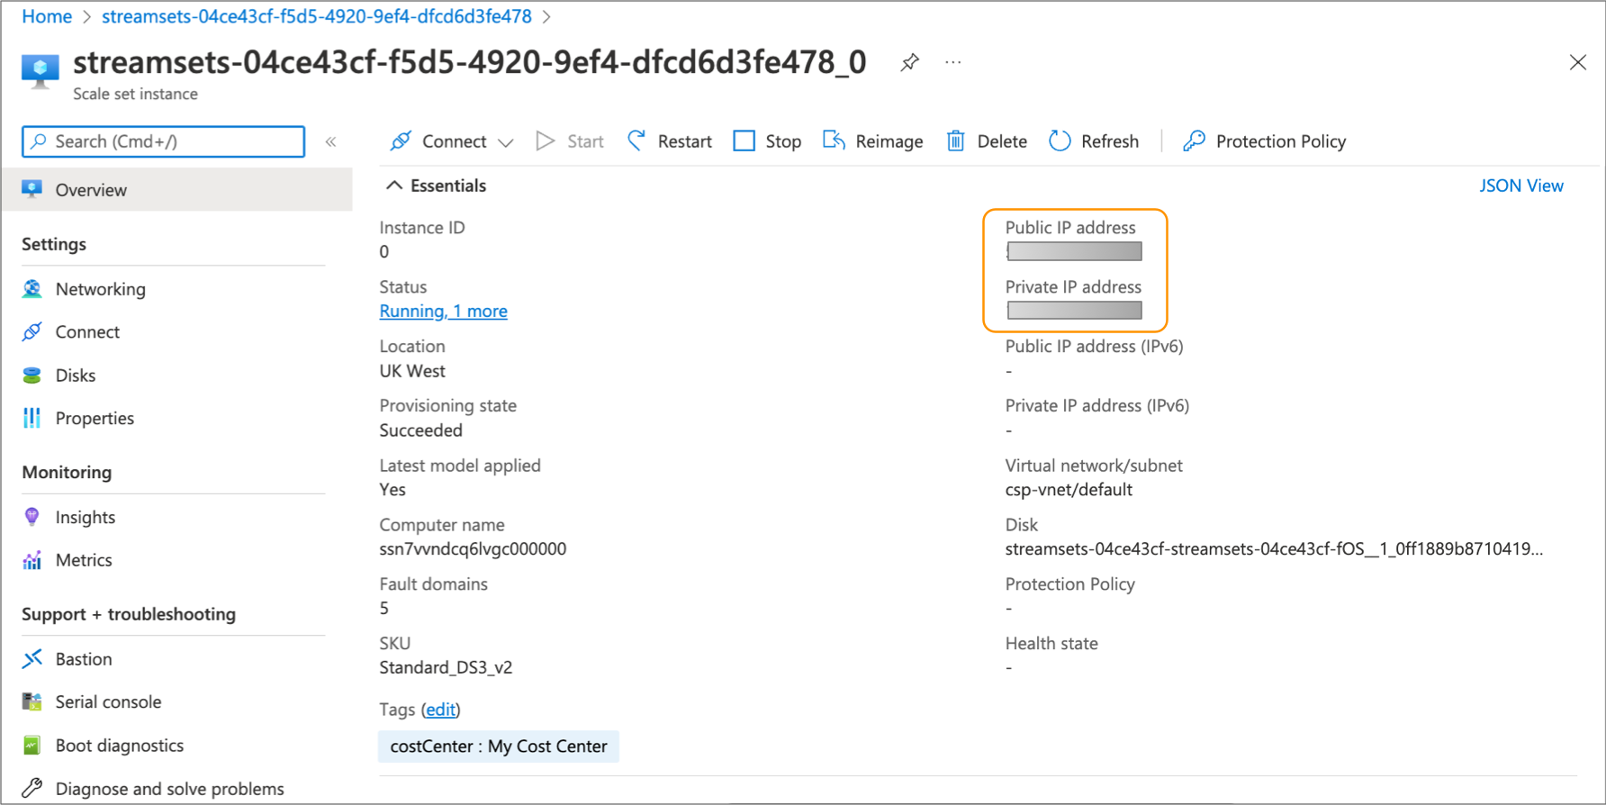The height and width of the screenshot is (805, 1606).
Task: Click the Disks sidebar icon
Action: [32, 375]
